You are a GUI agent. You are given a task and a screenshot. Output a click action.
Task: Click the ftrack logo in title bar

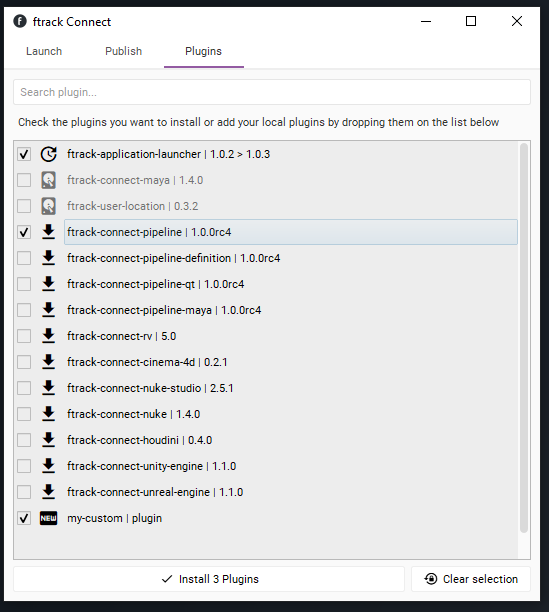(x=20, y=21)
